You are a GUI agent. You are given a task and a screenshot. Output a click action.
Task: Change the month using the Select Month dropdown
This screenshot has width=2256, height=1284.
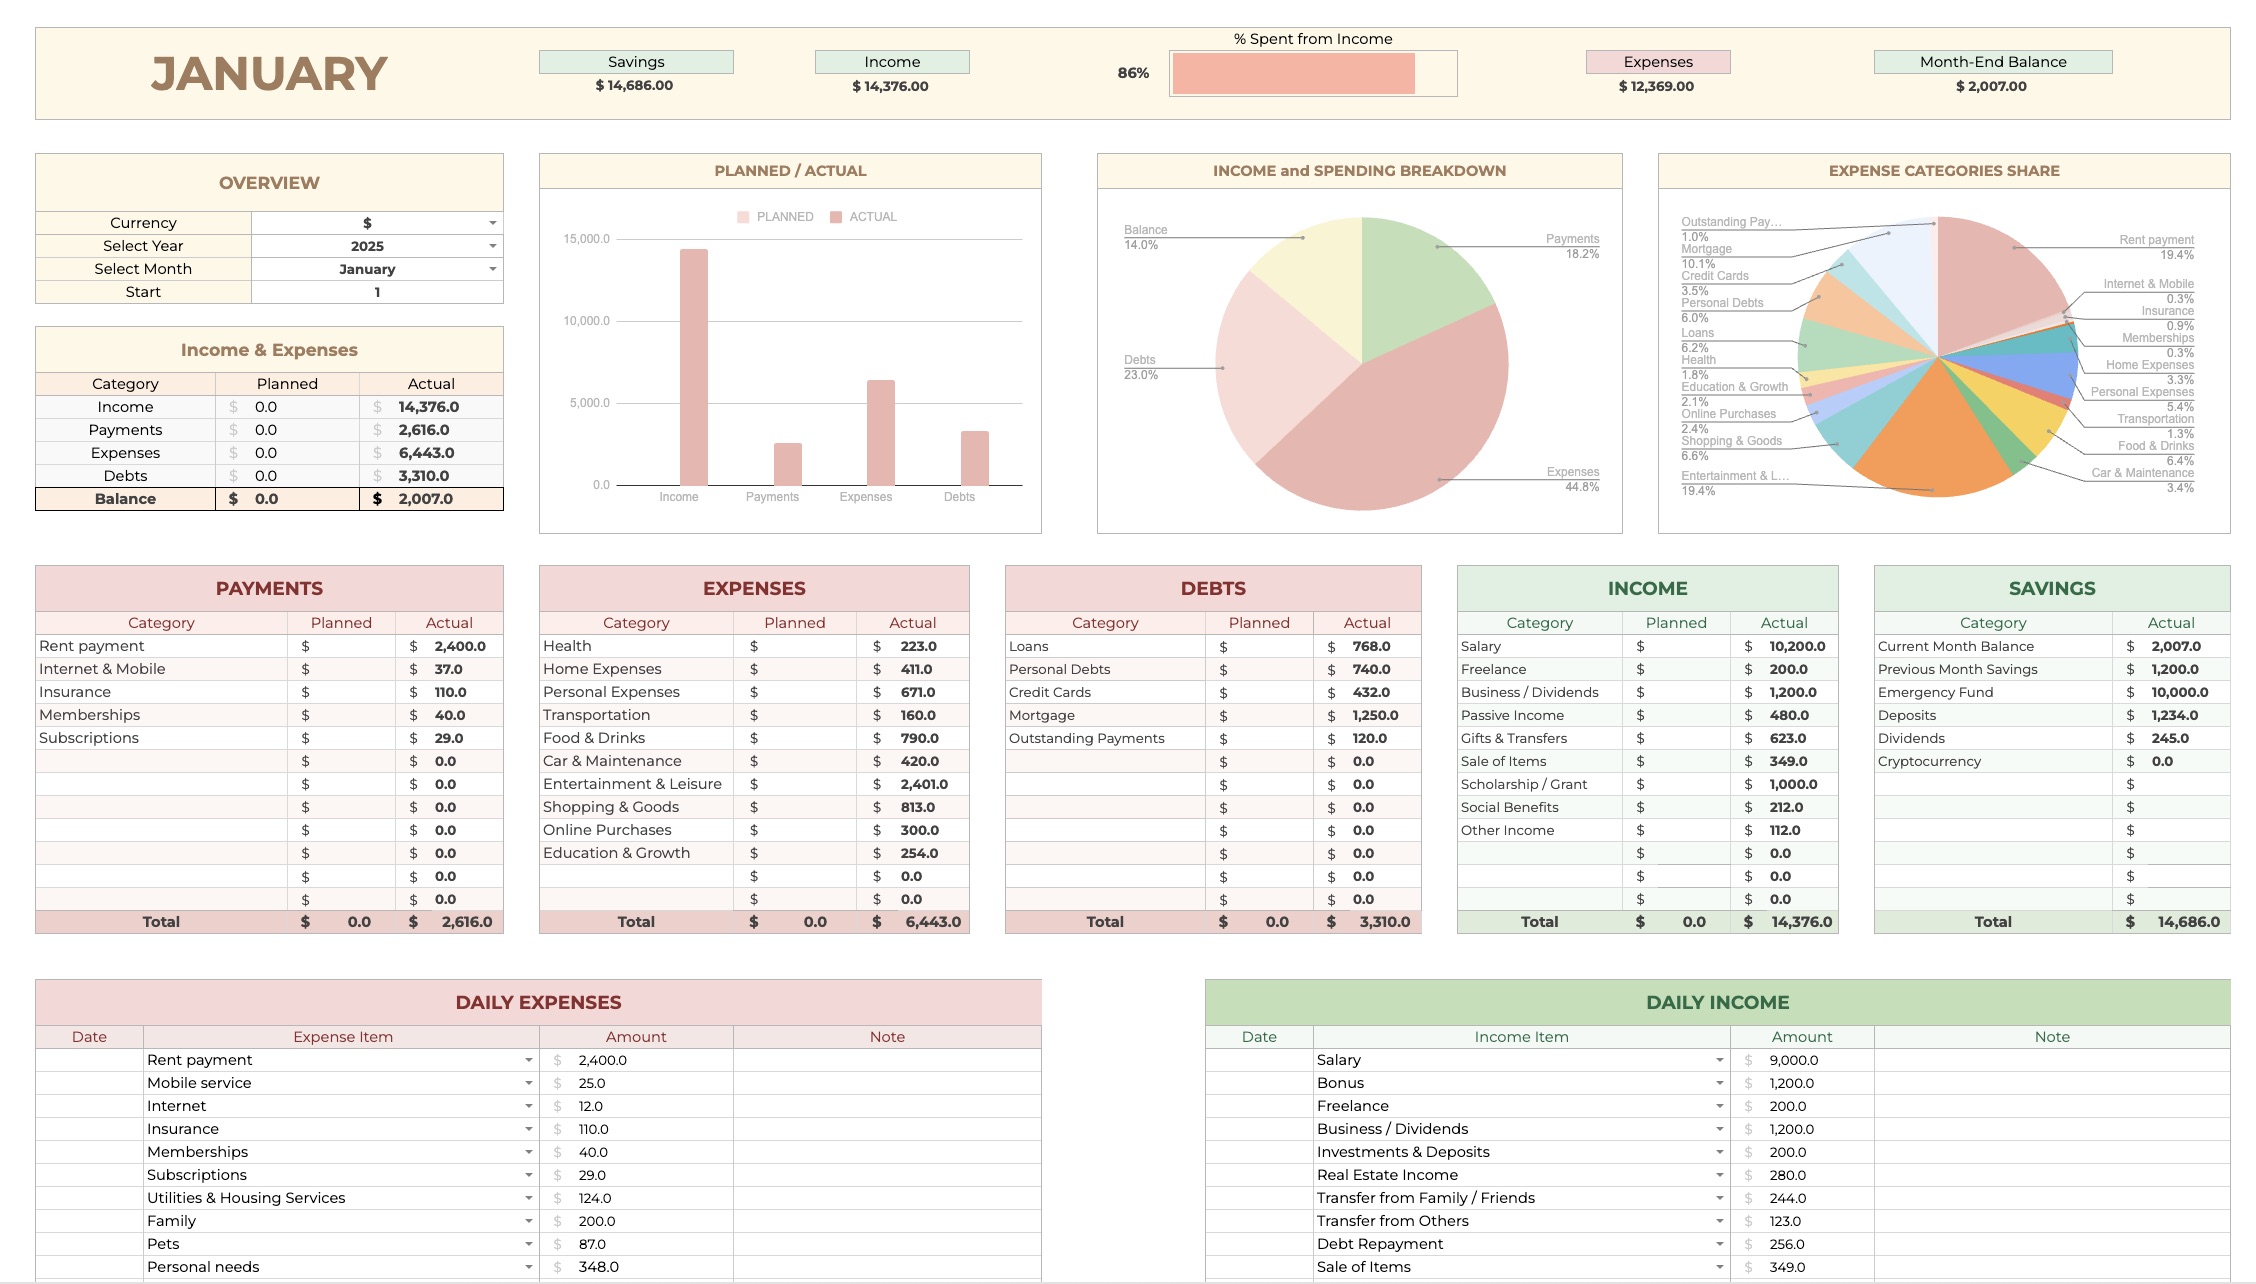492,268
